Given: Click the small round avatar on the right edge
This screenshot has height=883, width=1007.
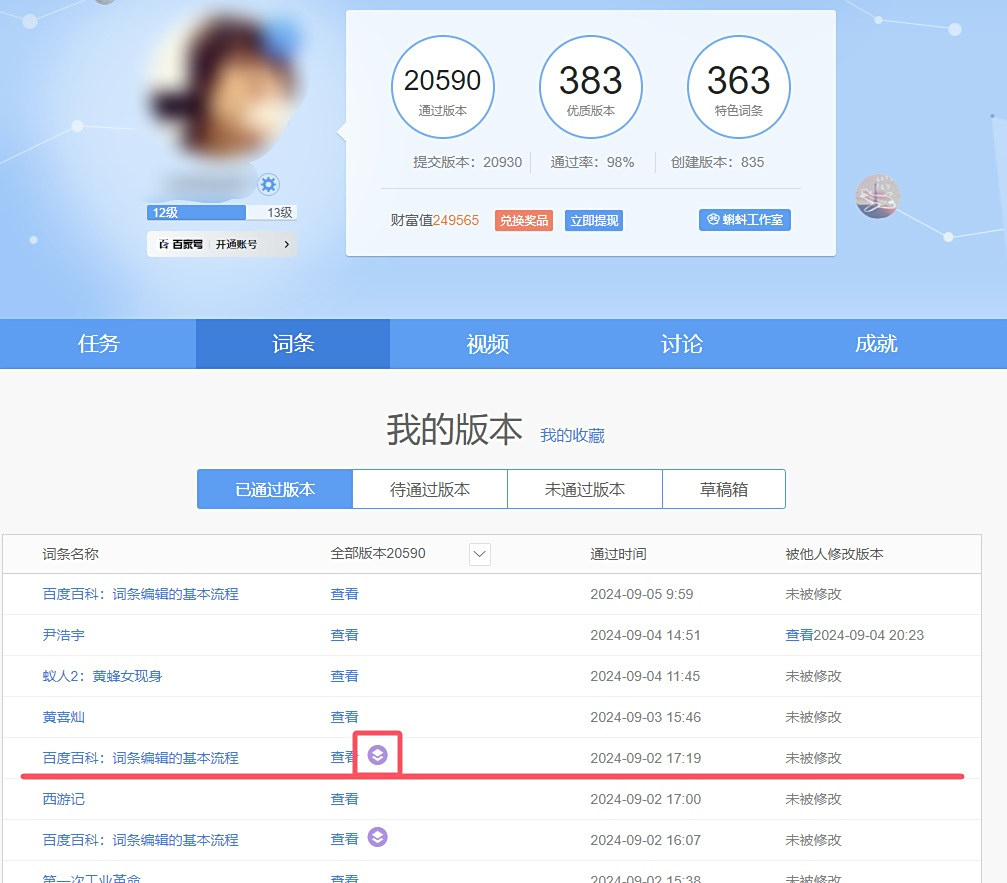Looking at the screenshot, I should (x=878, y=196).
